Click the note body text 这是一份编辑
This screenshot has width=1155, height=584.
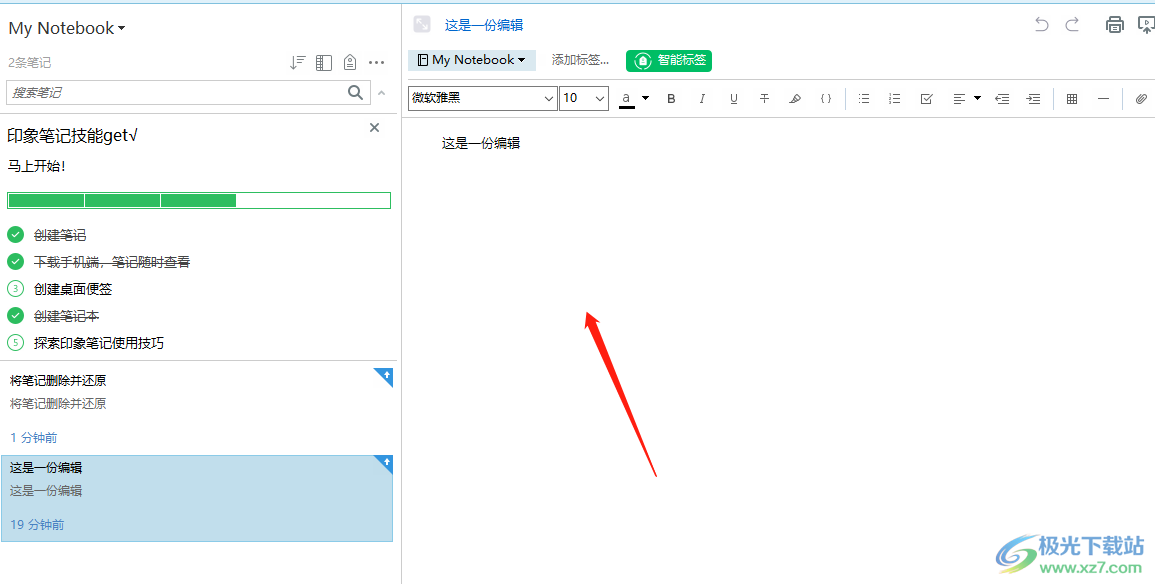481,144
